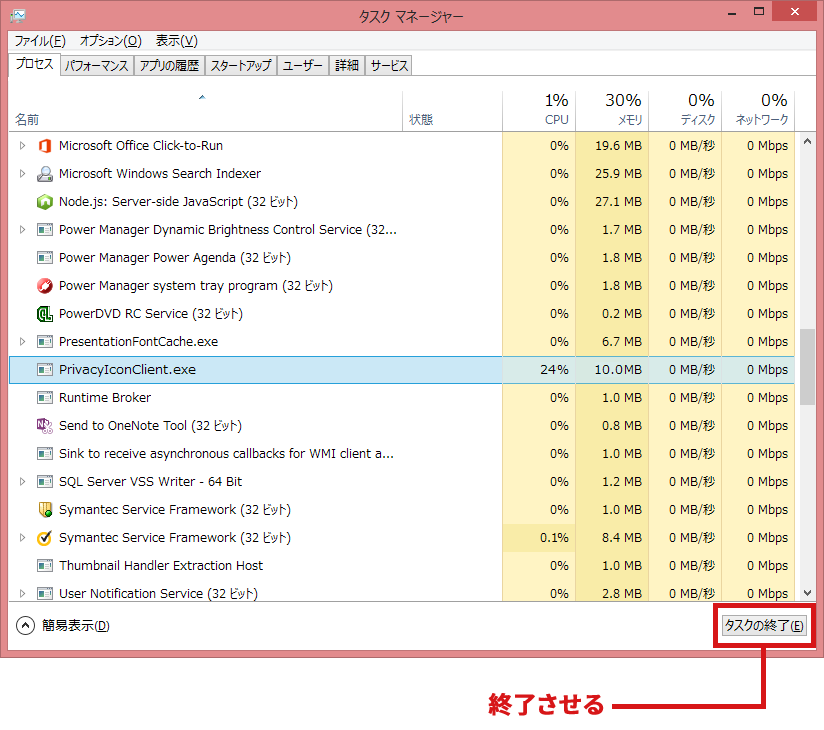The image size is (824, 730).
Task: Click the scroll down arrow of process list
Action: pyautogui.click(x=807, y=593)
